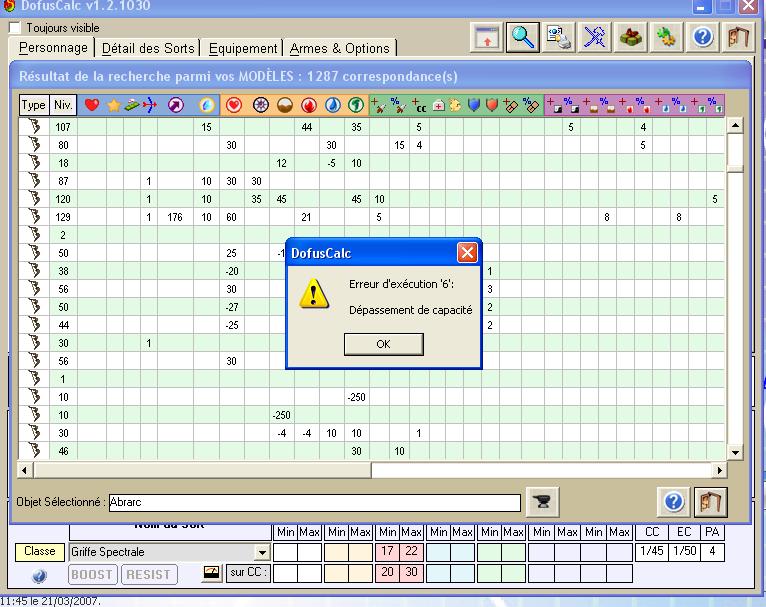
Task: Select the row with level 129
Action: [x=371, y=217]
